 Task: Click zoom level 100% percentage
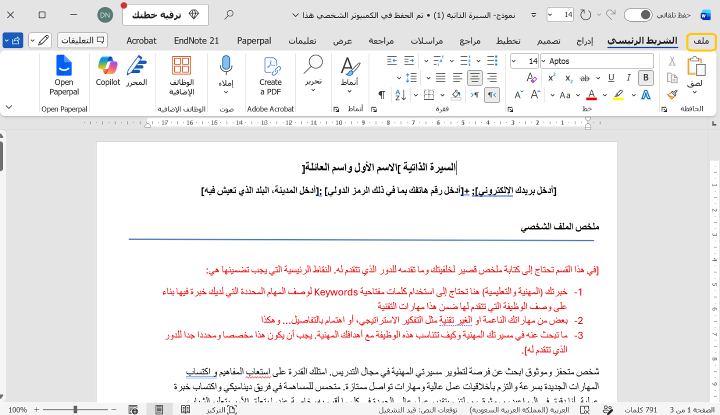[x=17, y=409]
